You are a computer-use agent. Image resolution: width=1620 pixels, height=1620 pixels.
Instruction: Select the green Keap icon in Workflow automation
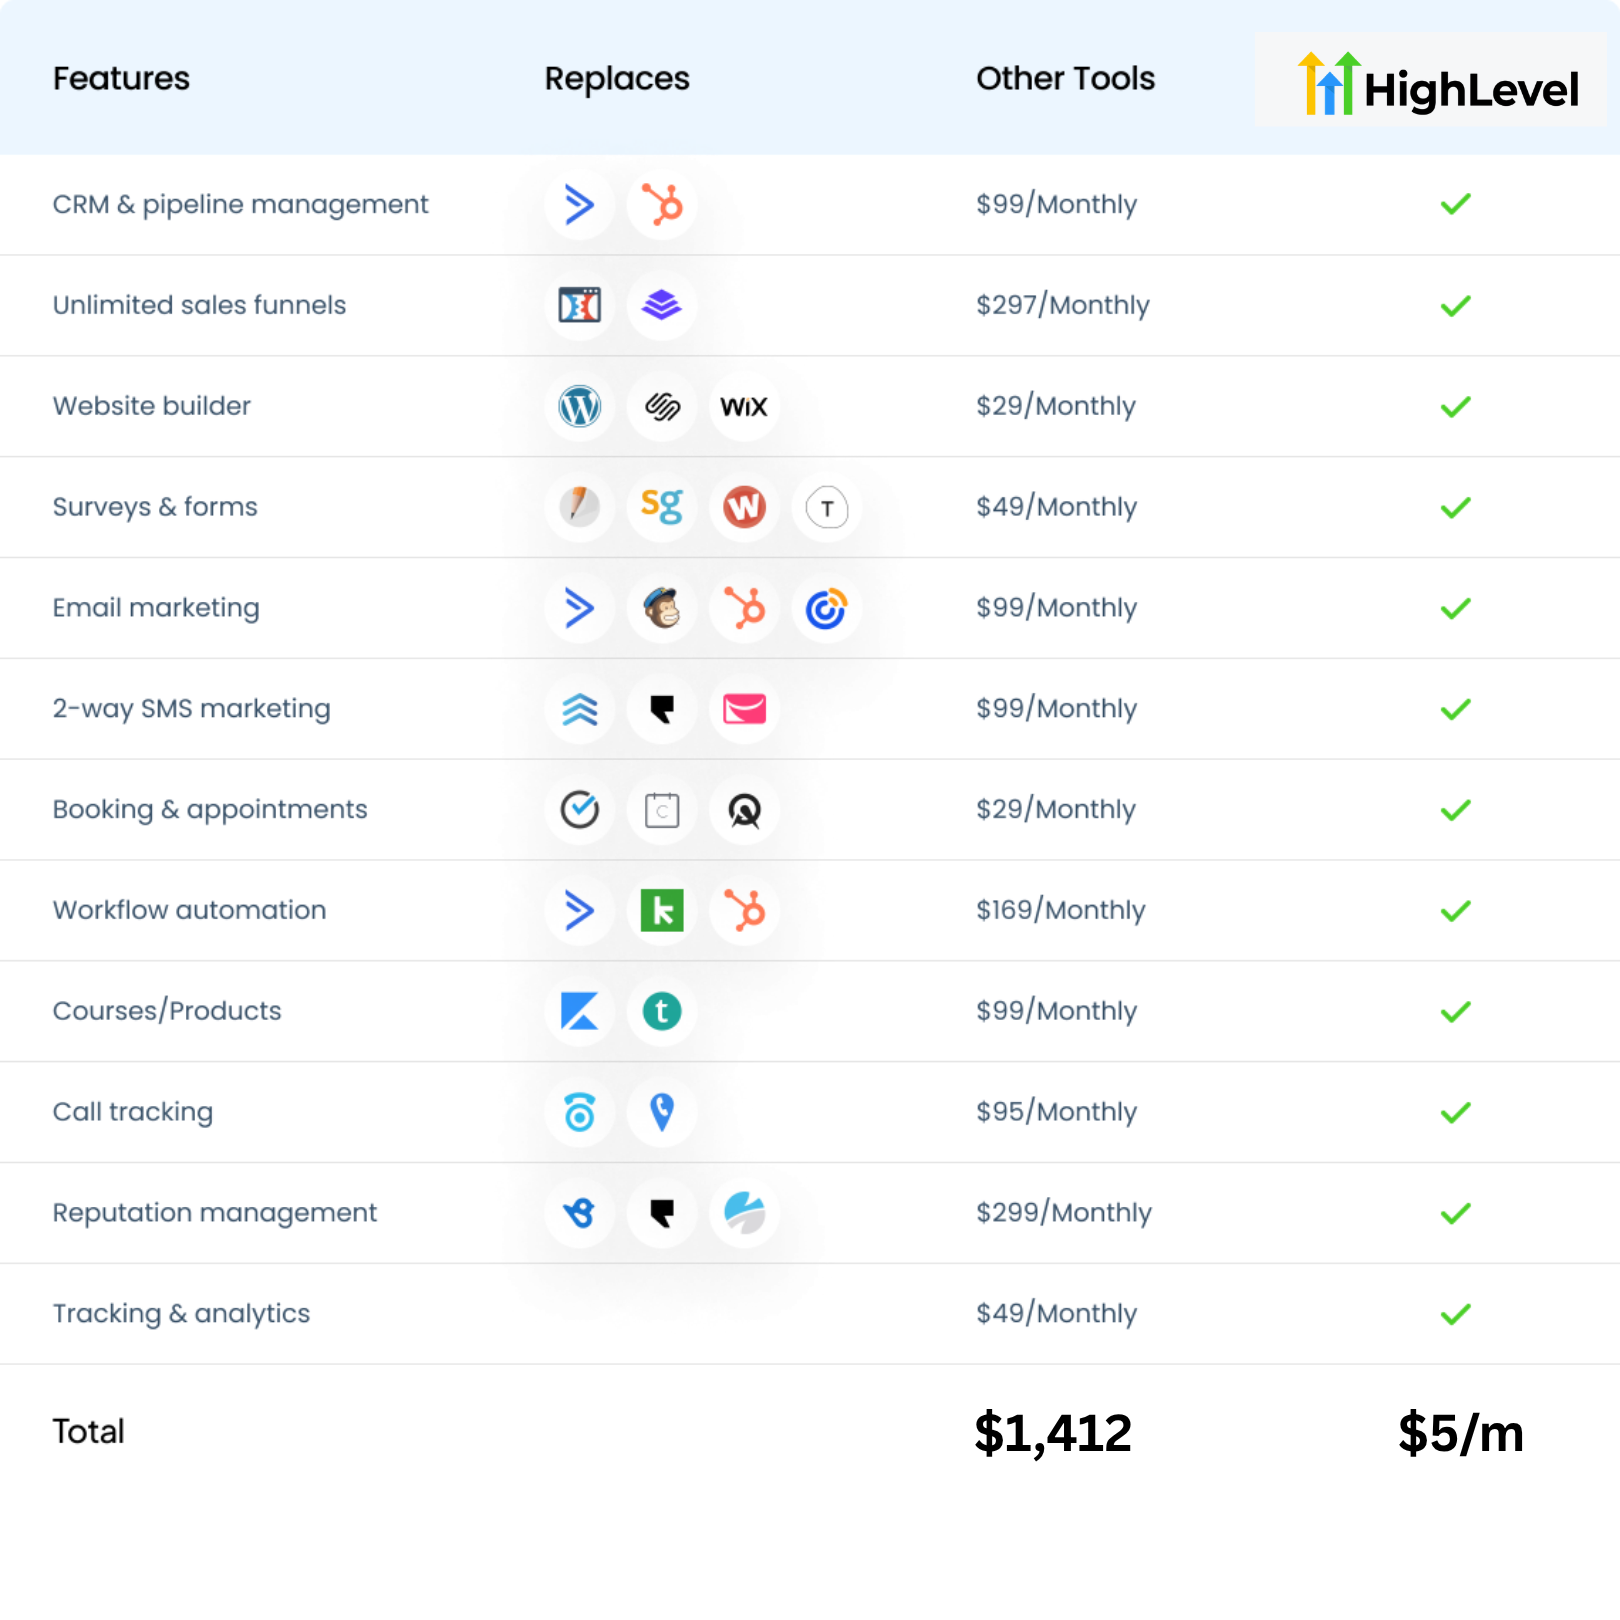click(662, 910)
